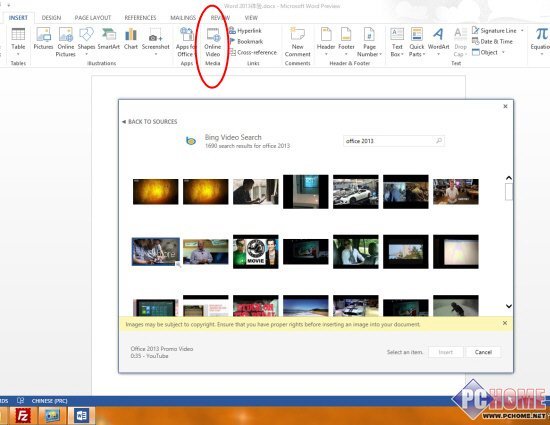550x425 pixels.
Task: Click the Online Video button
Action: coord(213,42)
